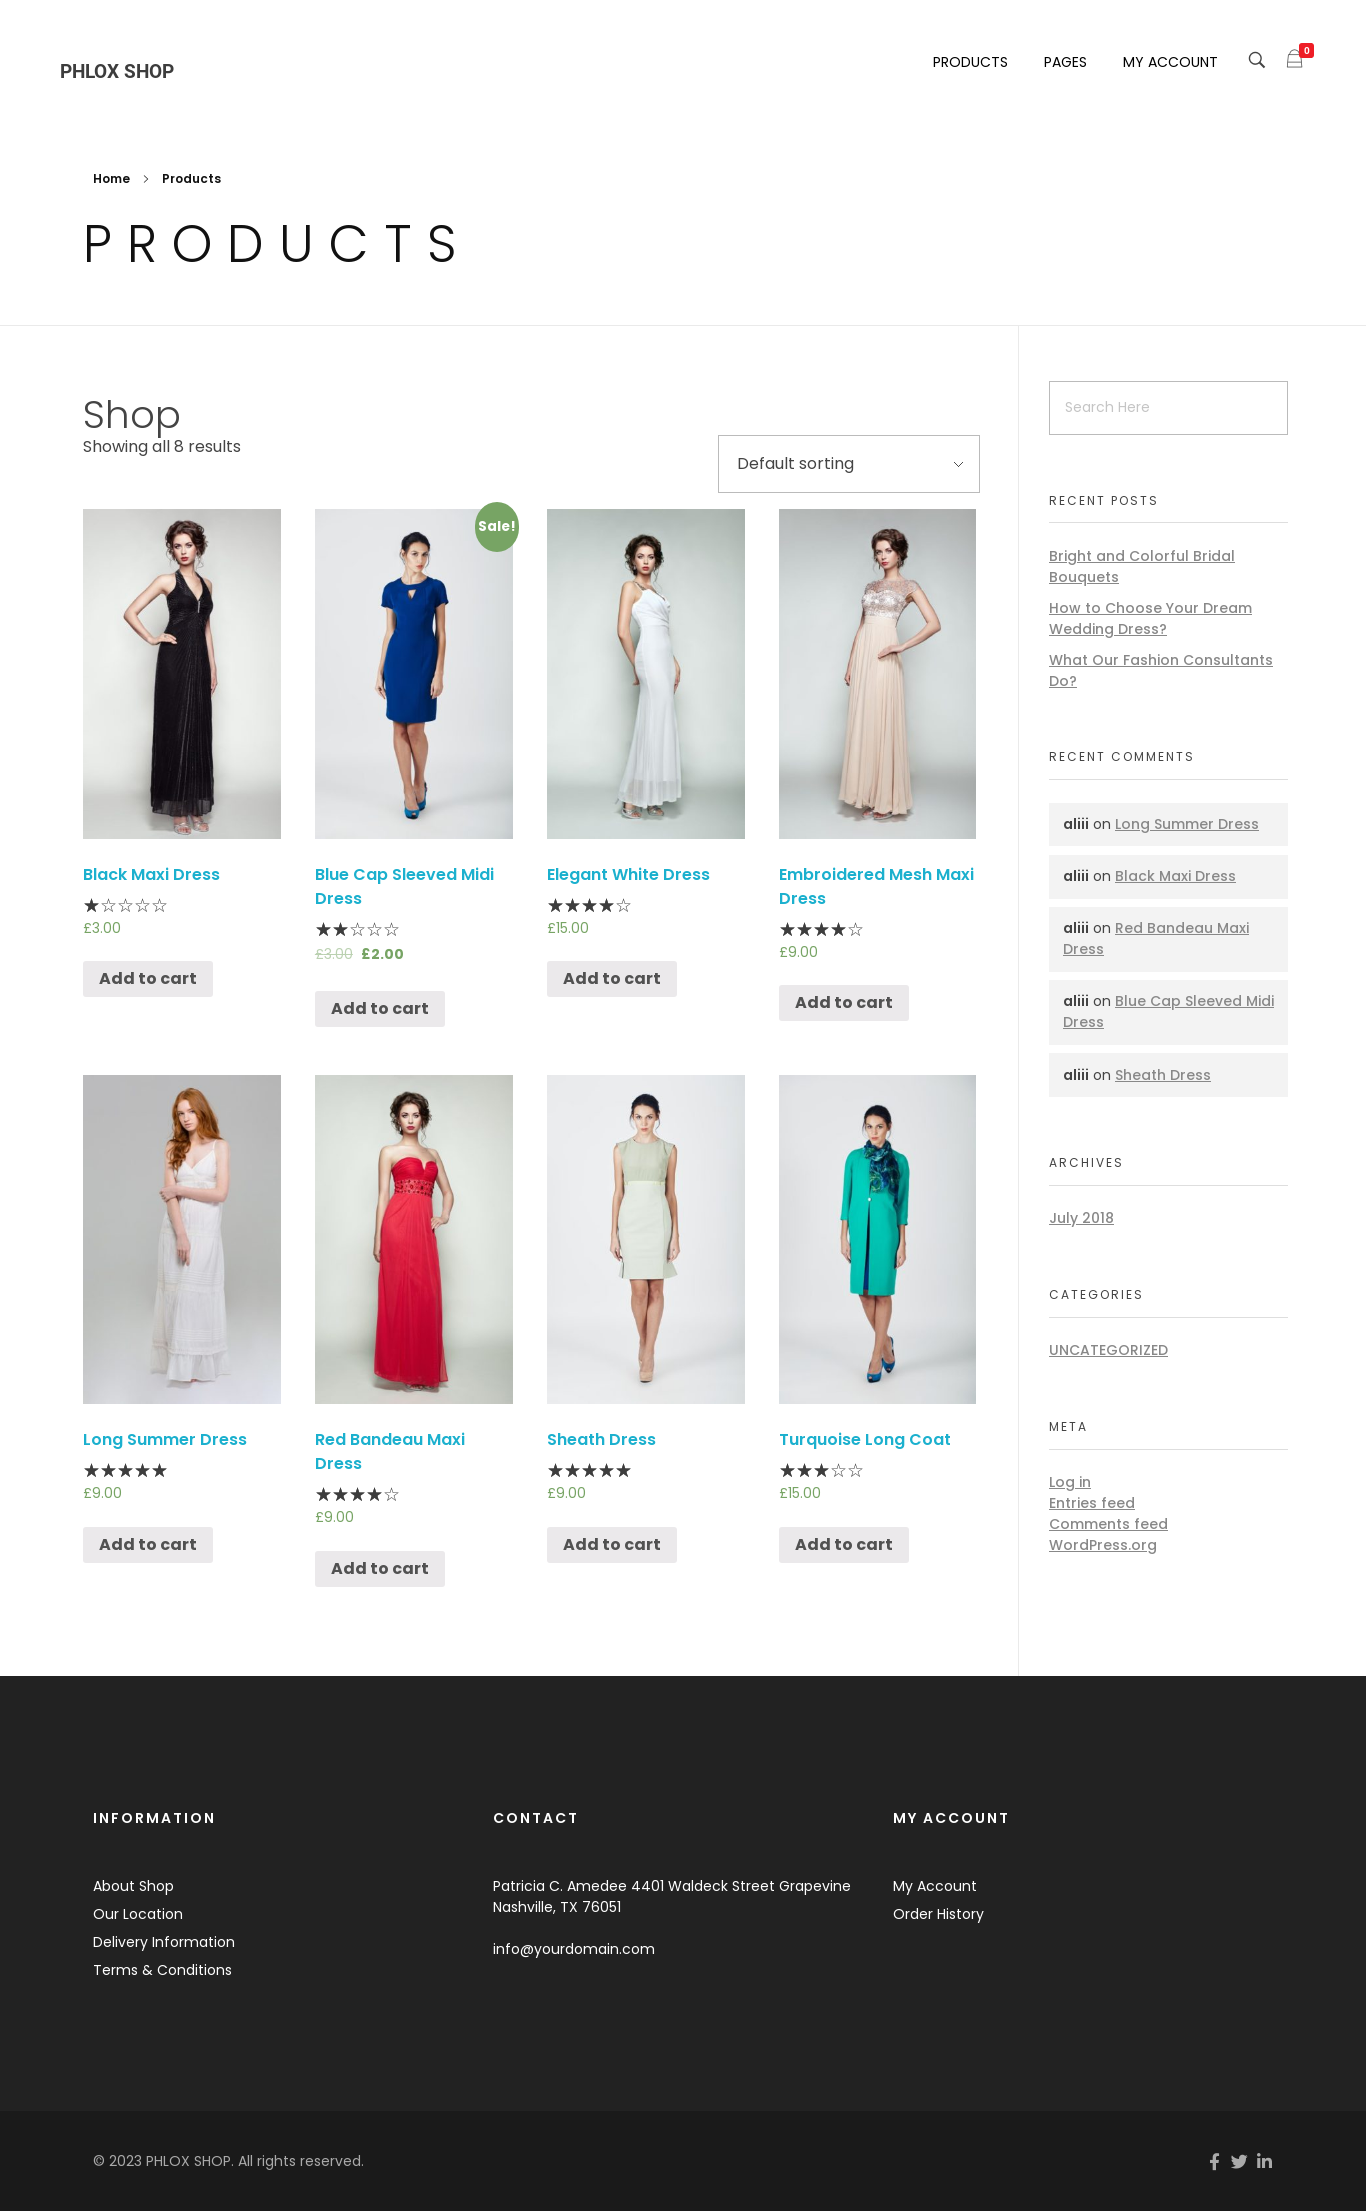The height and width of the screenshot is (2211, 1366).
Task: Click the Twitter icon in footer
Action: tap(1239, 2161)
